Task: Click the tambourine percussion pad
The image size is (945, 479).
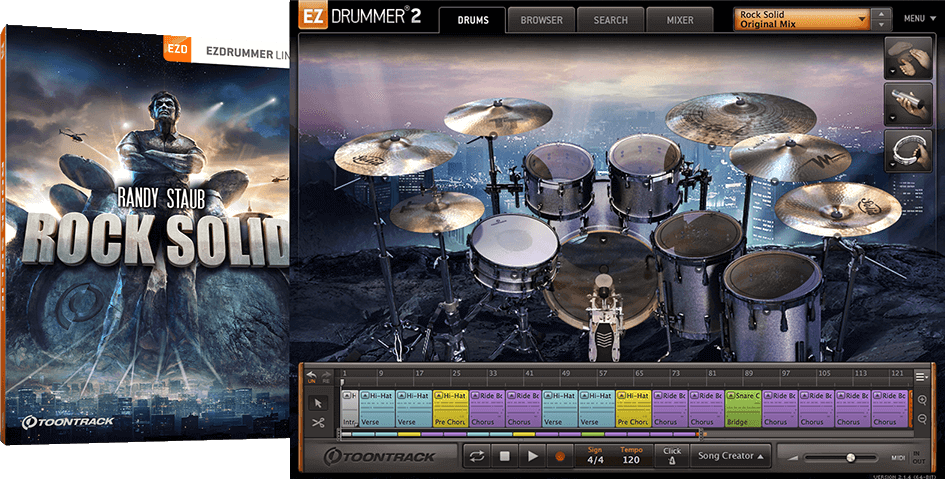Action: point(909,151)
